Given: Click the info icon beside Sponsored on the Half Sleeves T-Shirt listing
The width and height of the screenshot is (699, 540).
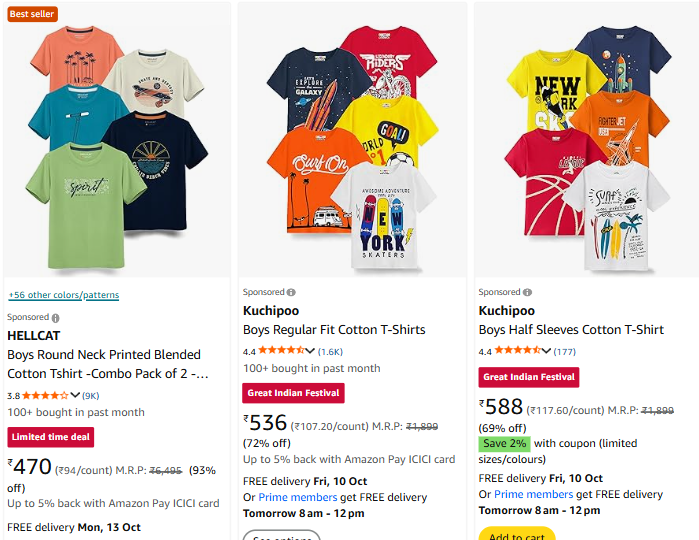Looking at the screenshot, I should (527, 292).
